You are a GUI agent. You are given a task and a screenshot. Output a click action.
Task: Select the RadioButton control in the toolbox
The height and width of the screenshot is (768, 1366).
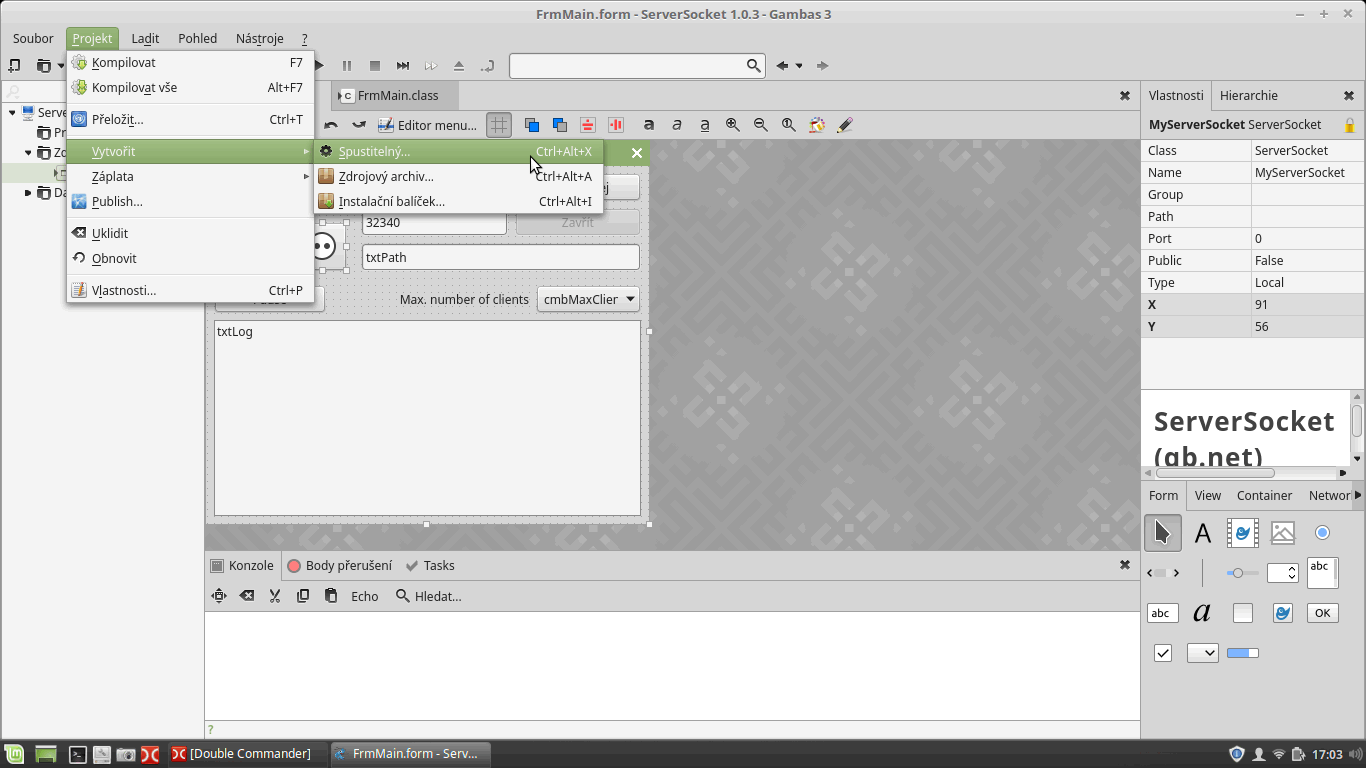point(1322,534)
